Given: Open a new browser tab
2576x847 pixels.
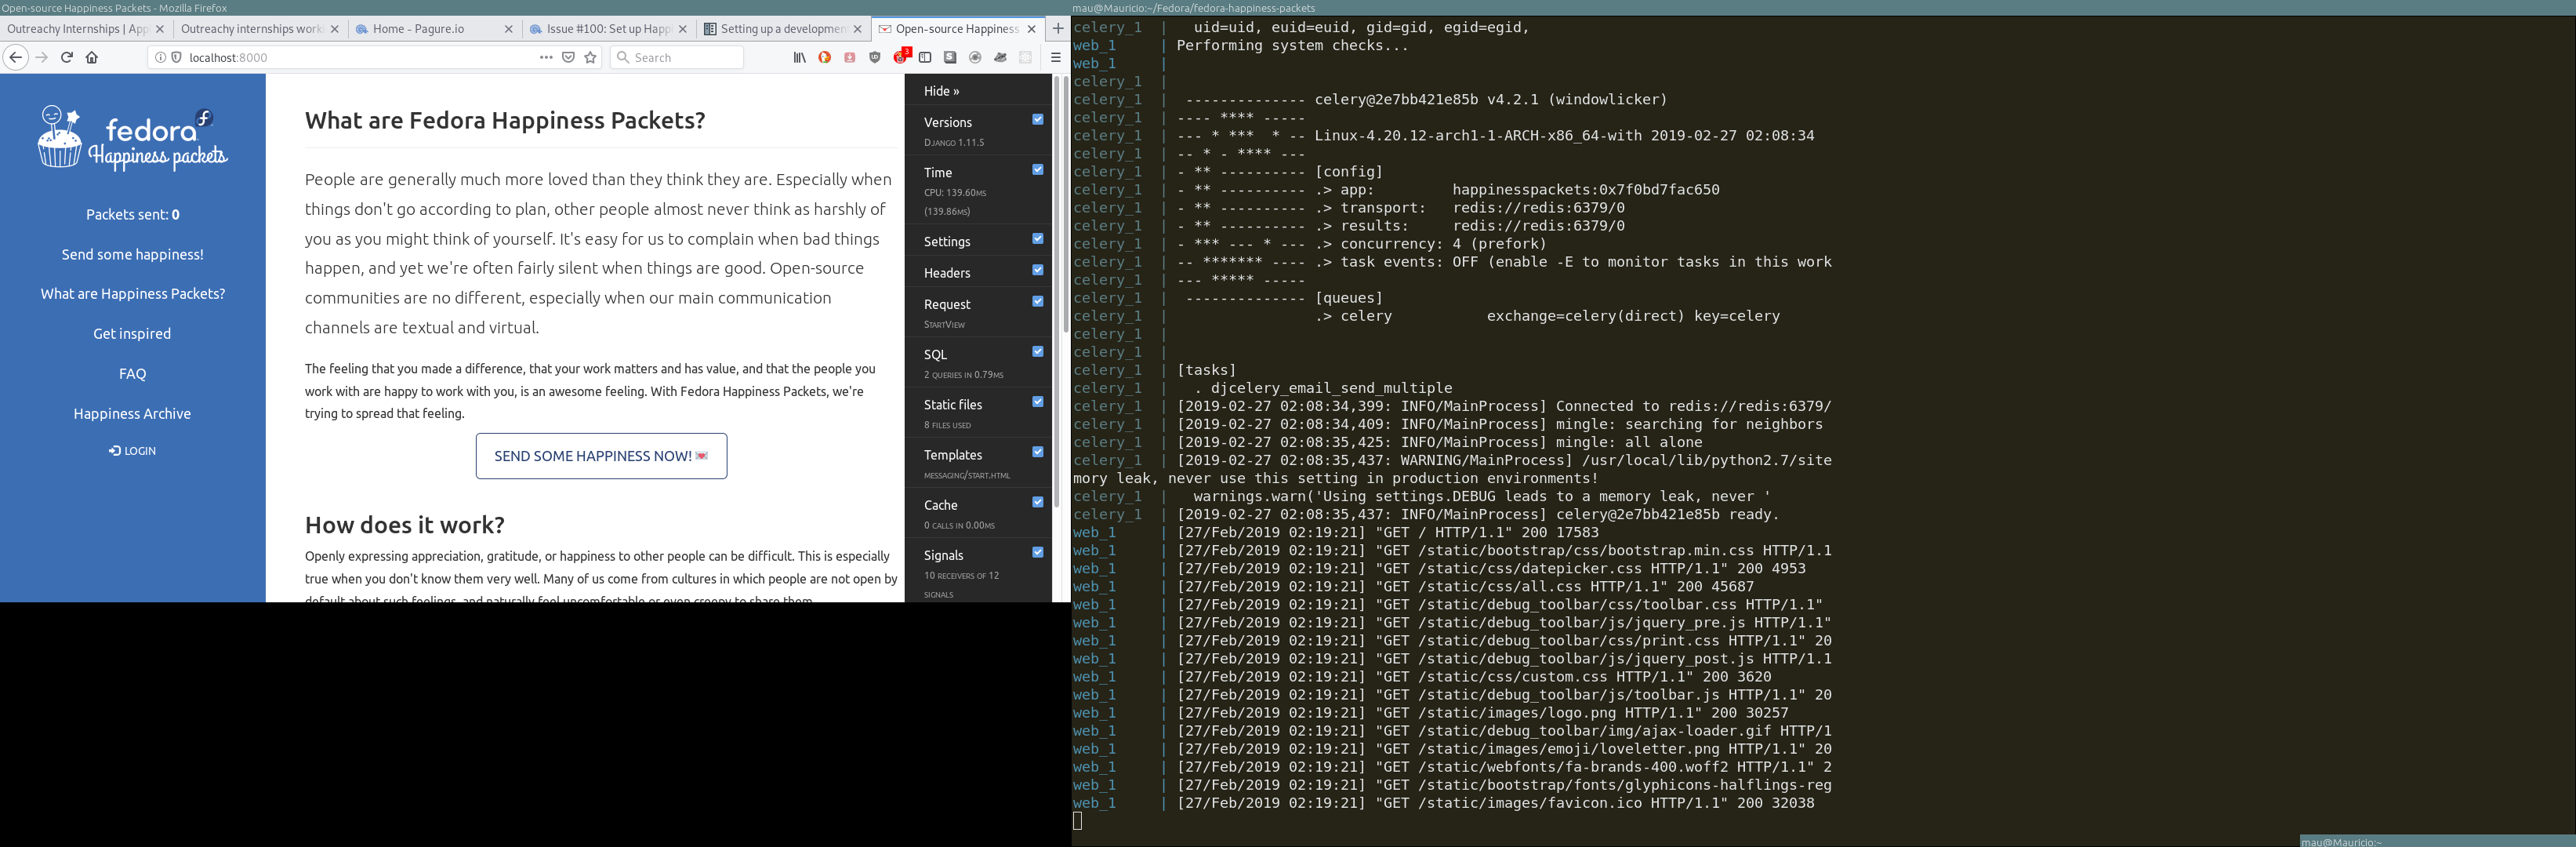Looking at the screenshot, I should coord(1058,29).
